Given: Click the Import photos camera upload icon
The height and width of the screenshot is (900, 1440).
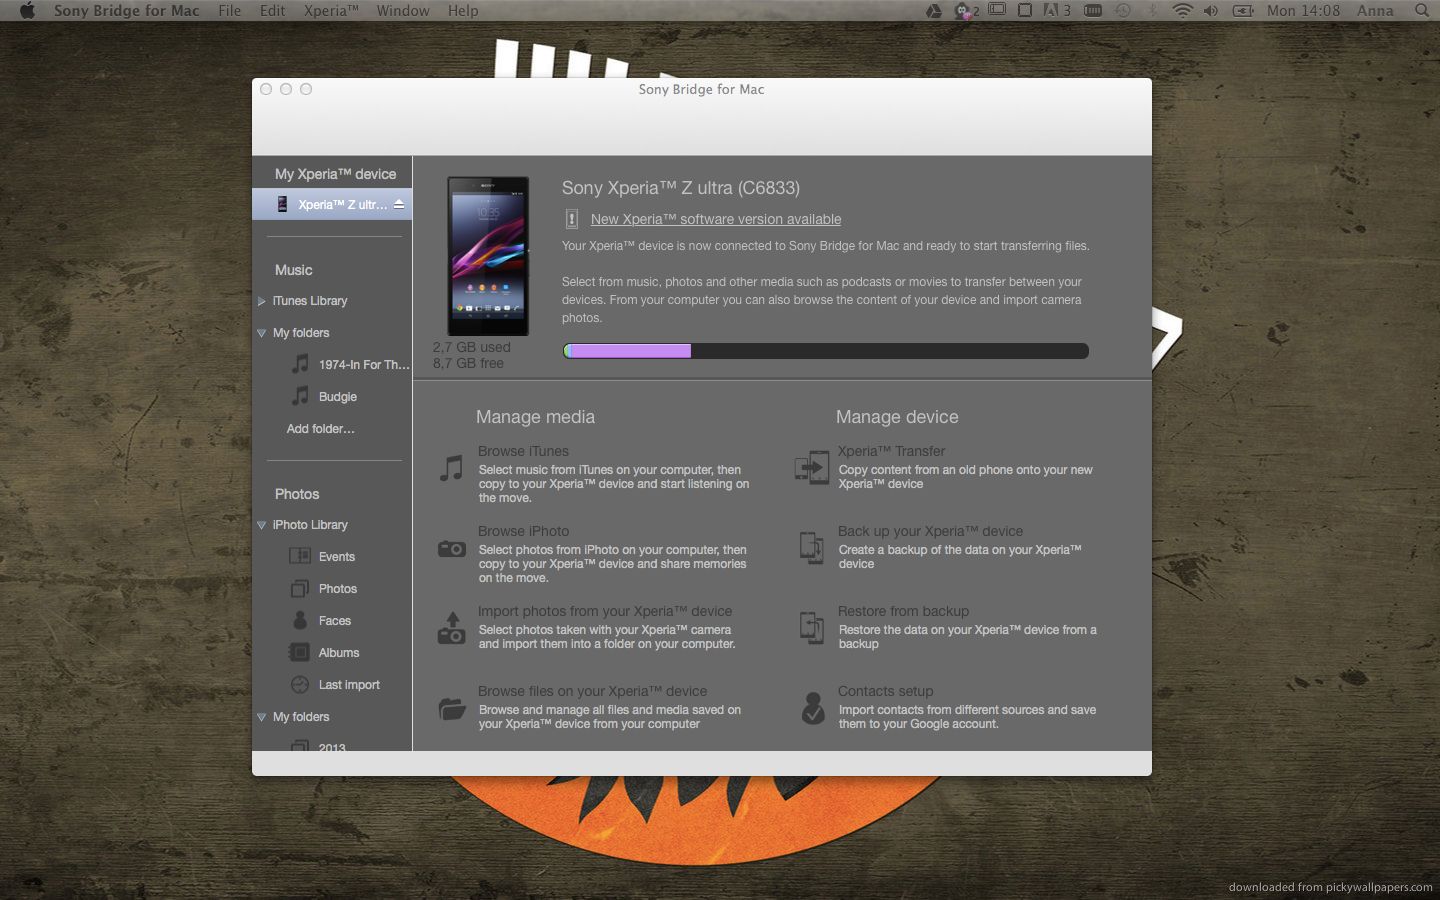Looking at the screenshot, I should [452, 628].
